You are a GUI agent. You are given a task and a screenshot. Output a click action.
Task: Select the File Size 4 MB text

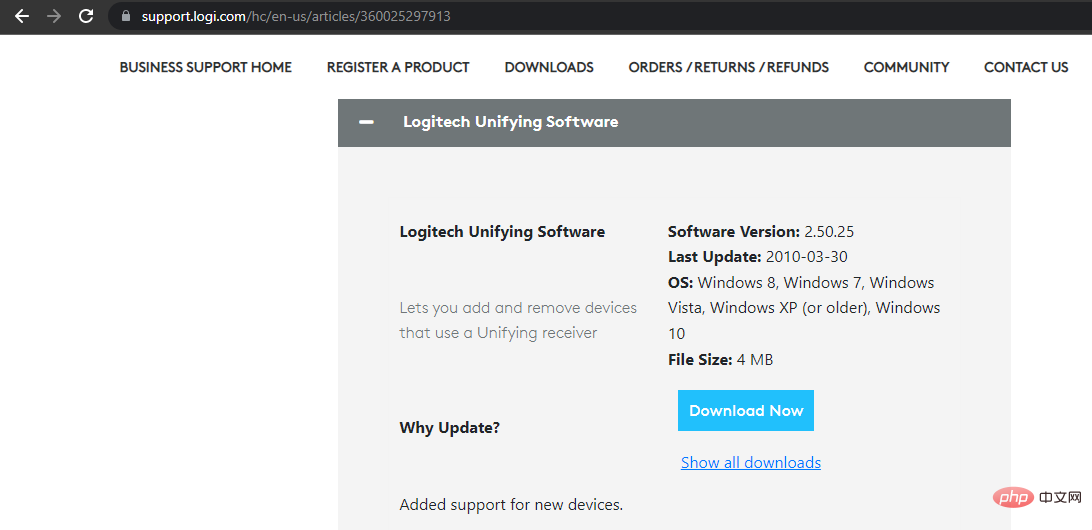coord(720,360)
